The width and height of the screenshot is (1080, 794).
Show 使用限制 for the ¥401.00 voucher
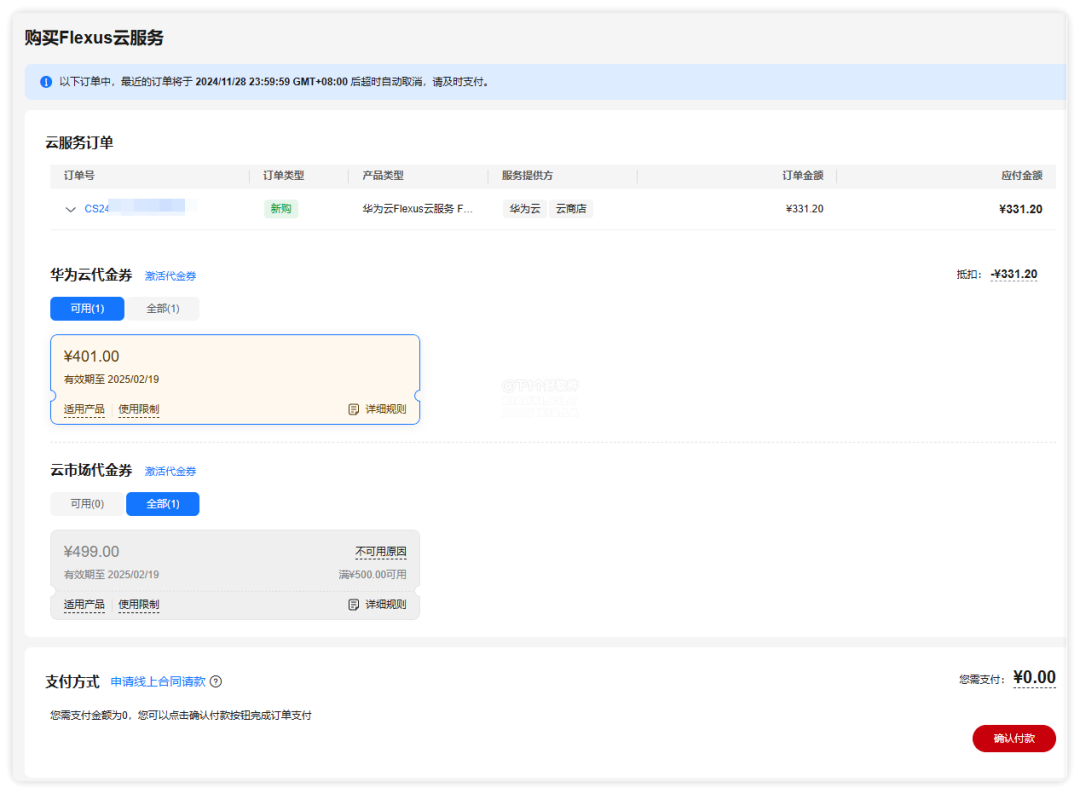click(138, 409)
